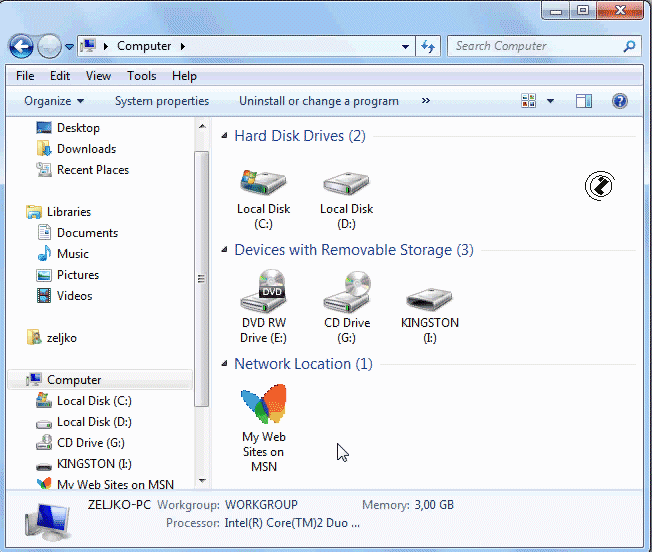The height and width of the screenshot is (552, 652).
Task: Click Uninstall or change a program
Action: tap(318, 101)
